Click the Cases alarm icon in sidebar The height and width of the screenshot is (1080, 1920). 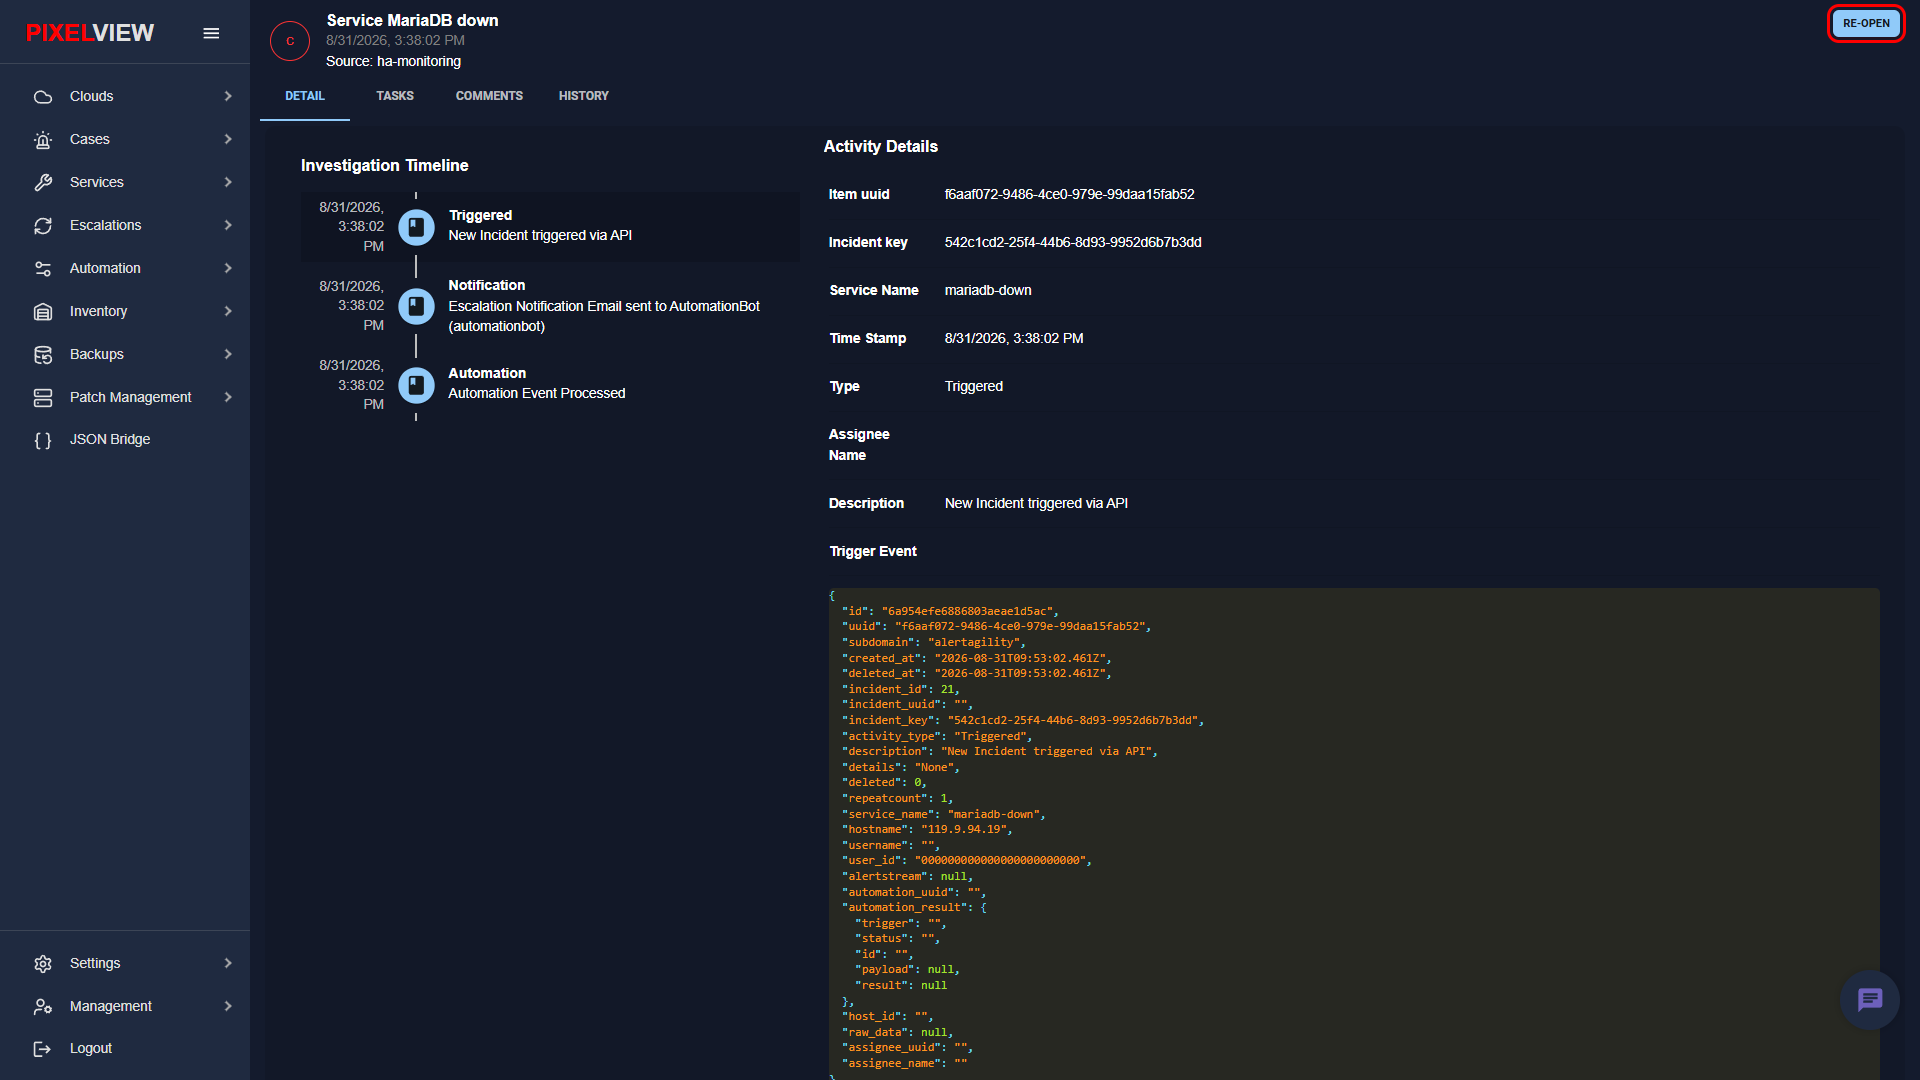[43, 140]
